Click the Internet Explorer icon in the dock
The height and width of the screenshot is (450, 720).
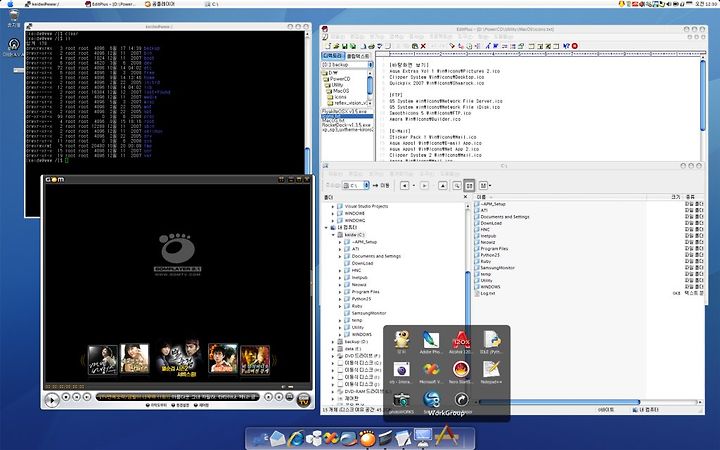pyautogui.click(x=296, y=439)
